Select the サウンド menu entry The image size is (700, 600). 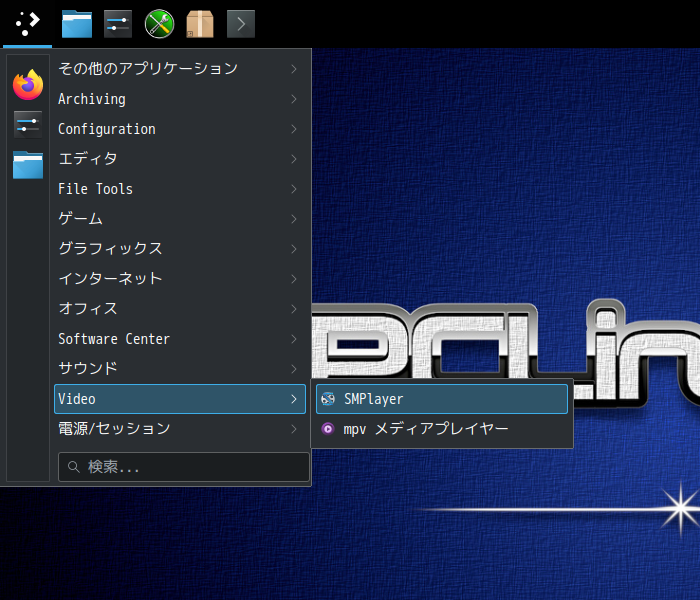(180, 369)
